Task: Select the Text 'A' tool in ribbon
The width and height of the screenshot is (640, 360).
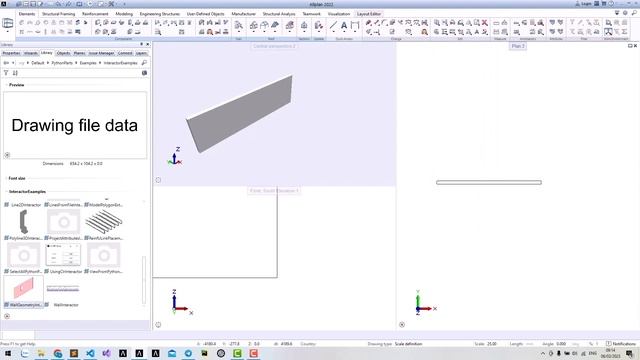Action: [x=344, y=25]
